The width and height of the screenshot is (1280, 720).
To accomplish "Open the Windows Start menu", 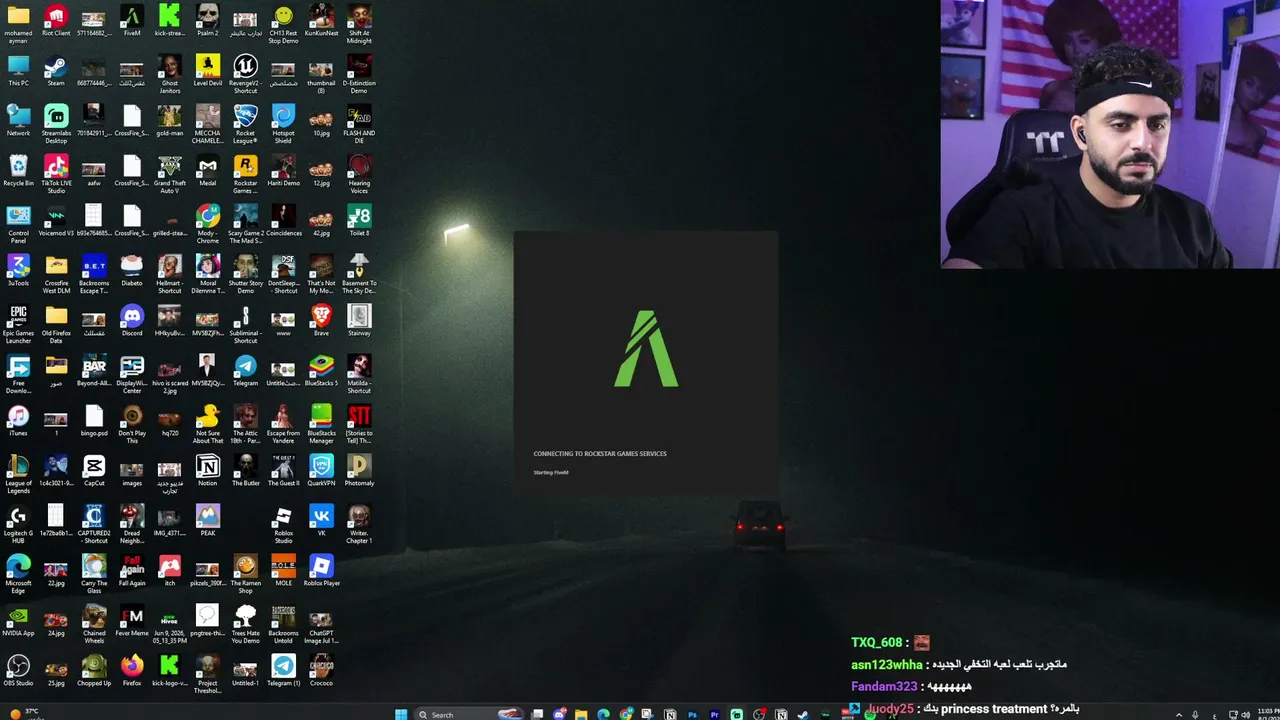I will tap(401, 714).
